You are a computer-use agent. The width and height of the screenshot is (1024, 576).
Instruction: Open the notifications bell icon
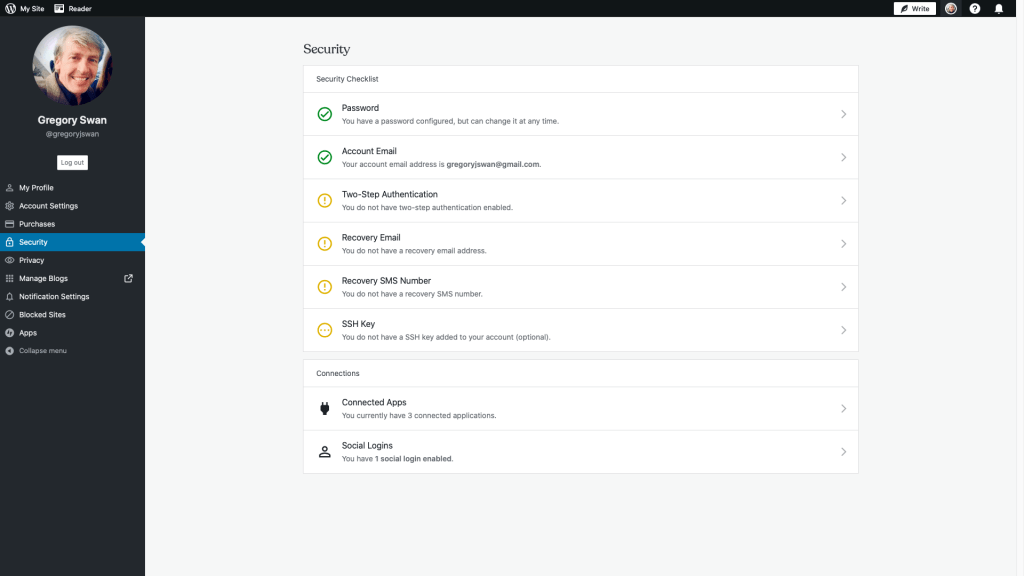point(998,8)
